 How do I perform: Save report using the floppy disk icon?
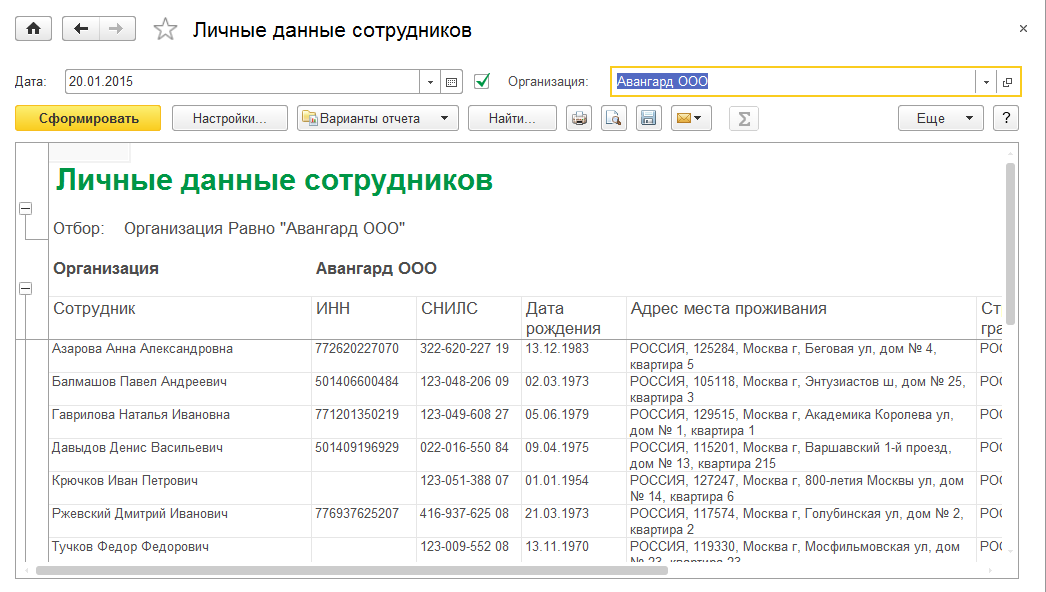647,119
